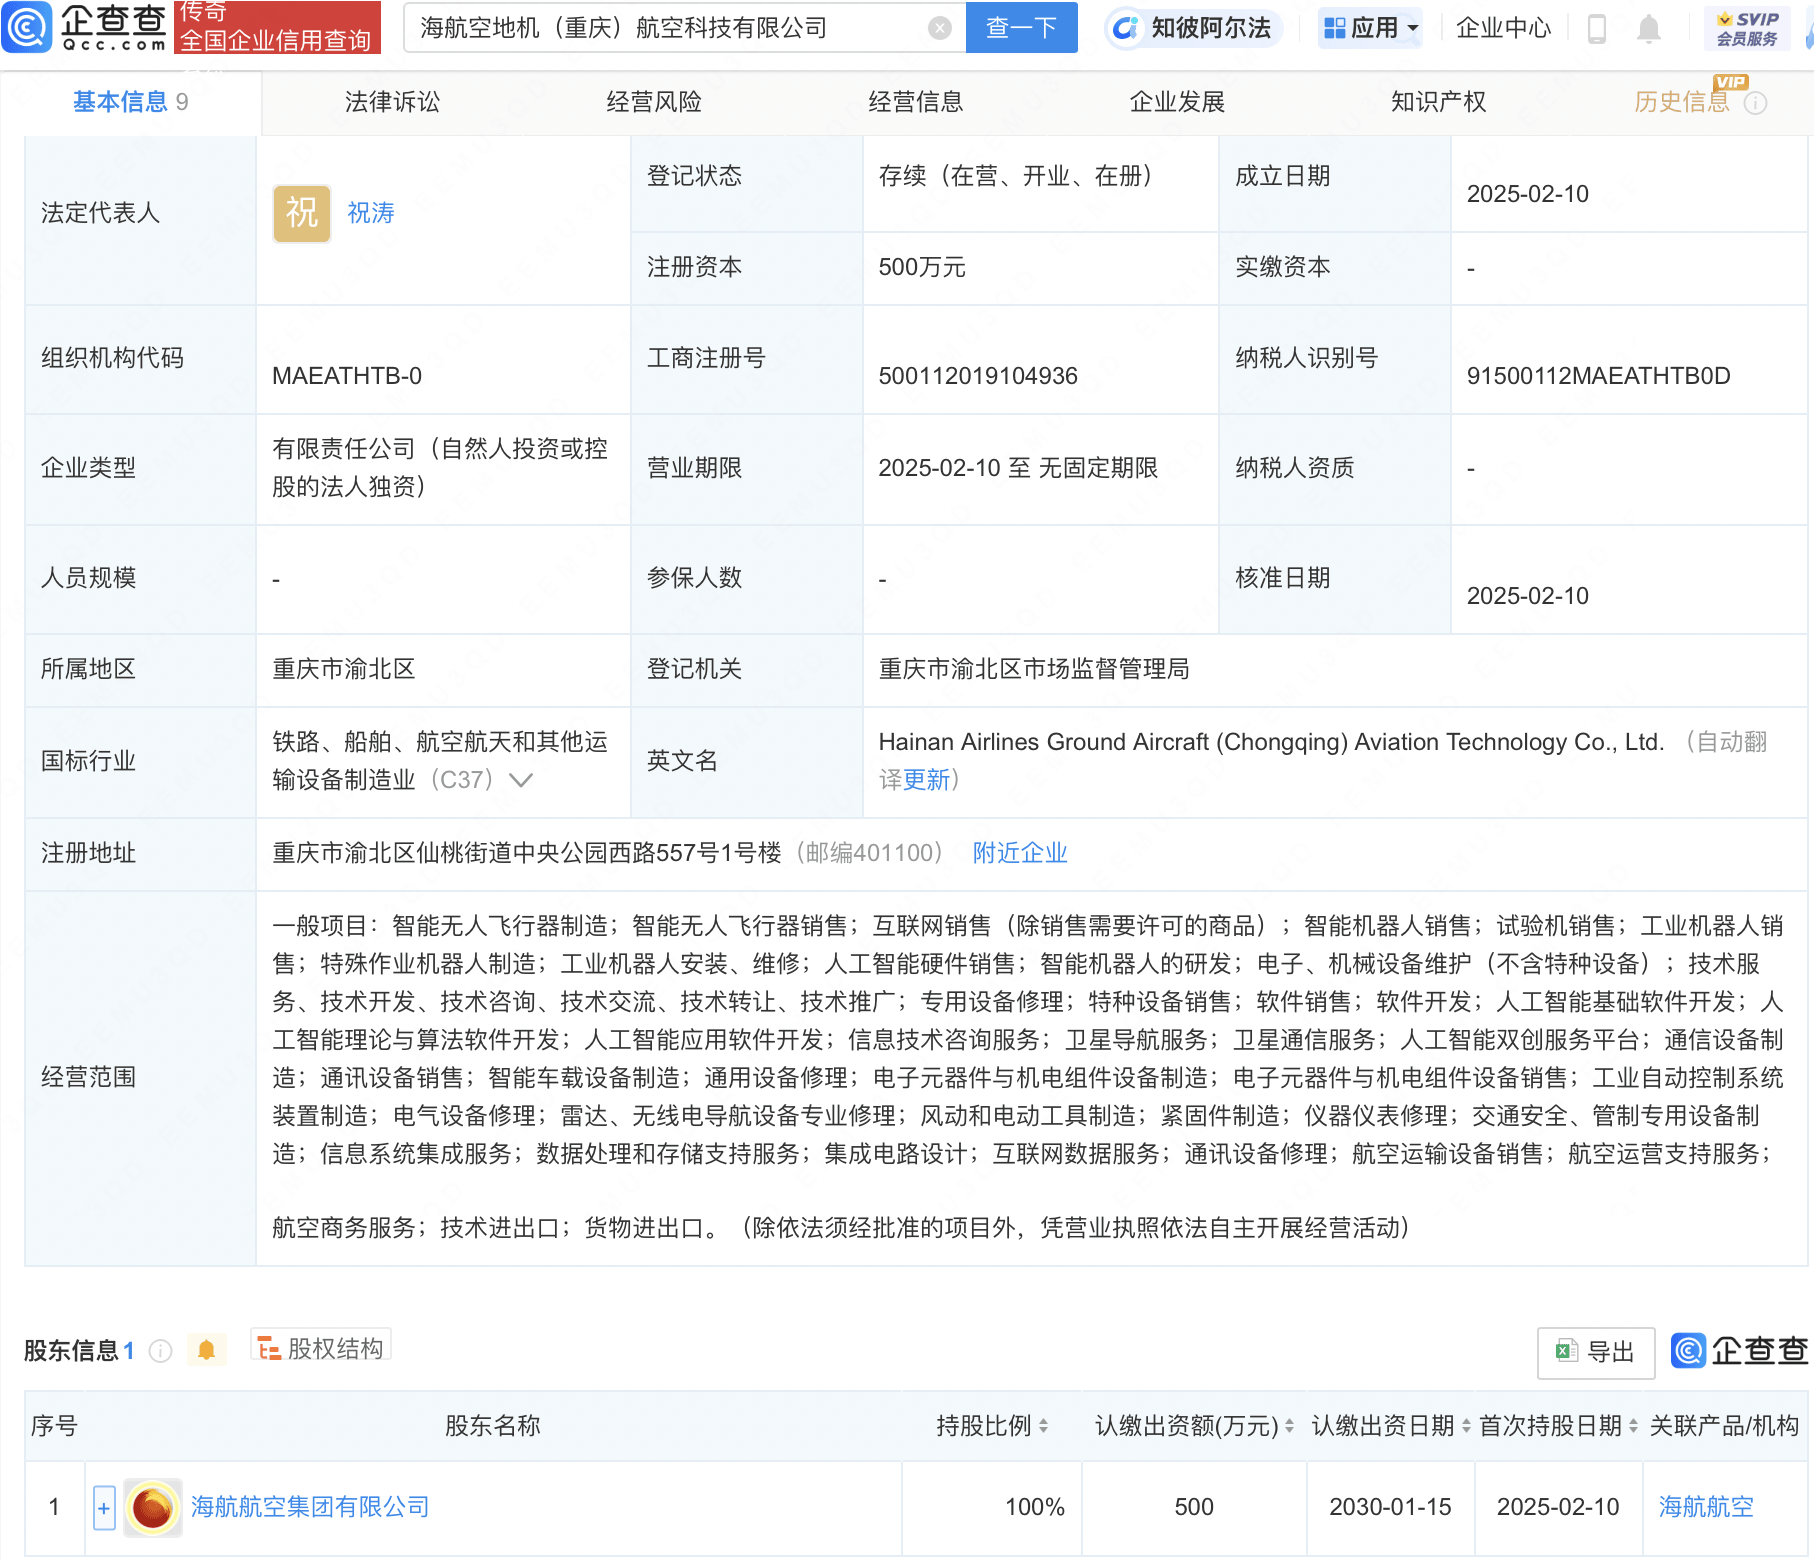Screen dimensions: 1814x1560
Task: Click business registration number 500112019104936
Action: point(978,376)
